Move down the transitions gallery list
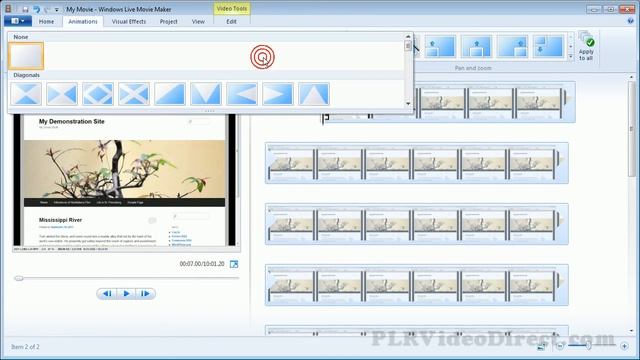Image resolution: width=640 pixels, height=360 pixels. (x=408, y=104)
